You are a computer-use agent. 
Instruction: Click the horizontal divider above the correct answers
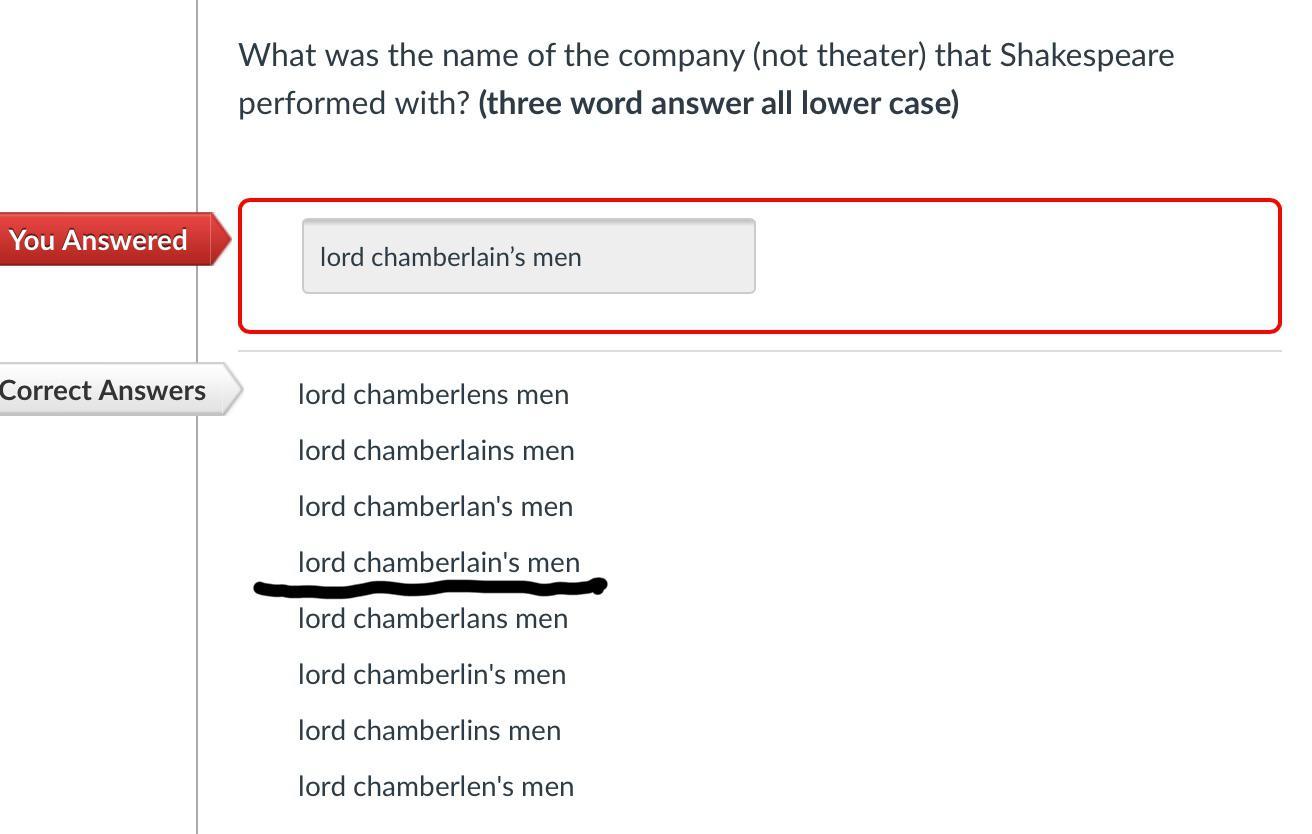[760, 351]
